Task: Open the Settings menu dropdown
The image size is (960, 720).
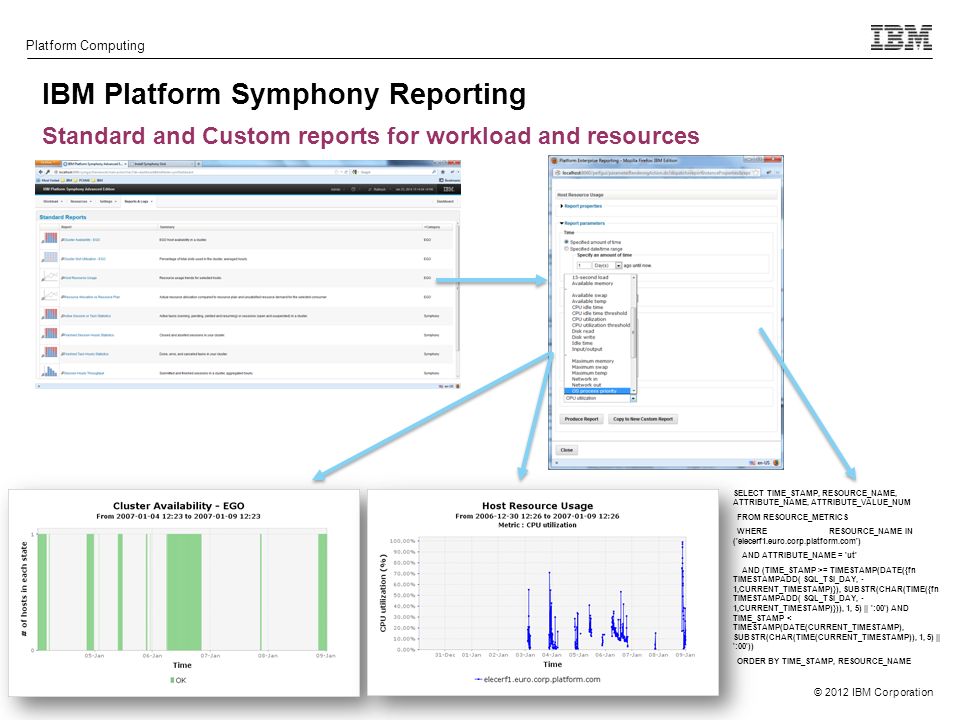Action: 108,201
